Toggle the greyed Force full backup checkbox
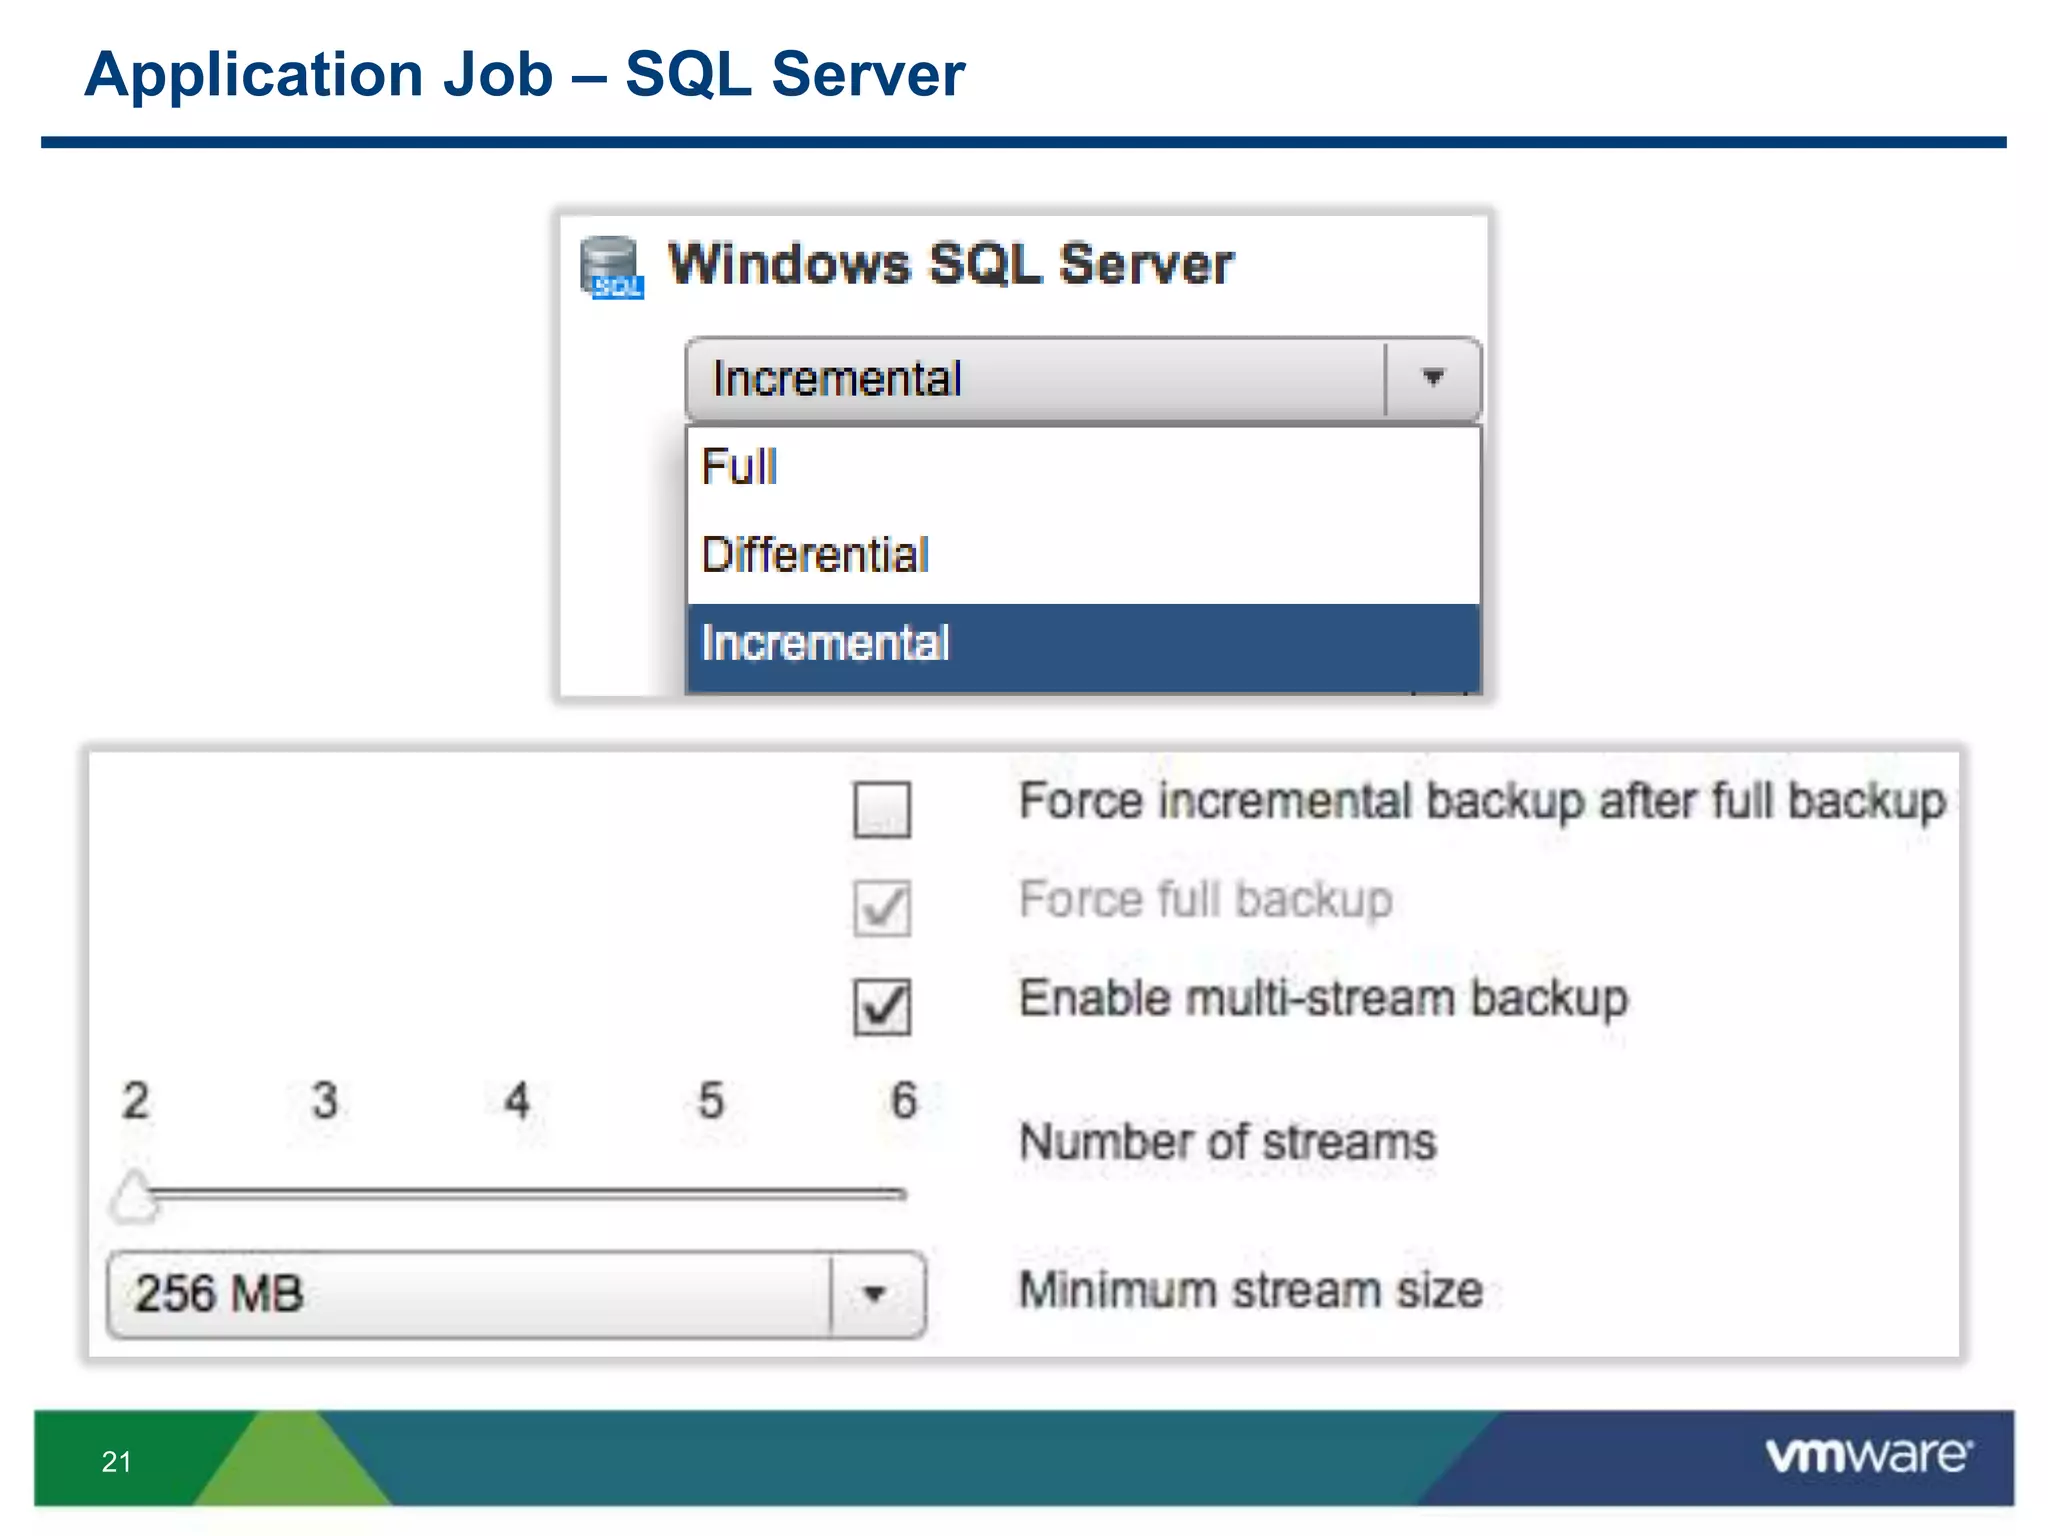The width and height of the screenshot is (2048, 1536). pyautogui.click(x=882, y=907)
